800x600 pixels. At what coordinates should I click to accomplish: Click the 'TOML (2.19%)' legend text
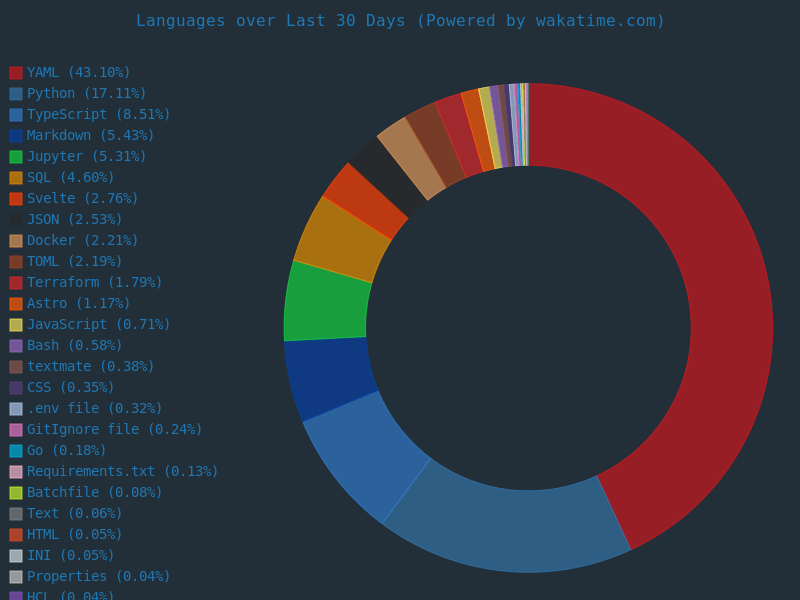pyautogui.click(x=74, y=261)
